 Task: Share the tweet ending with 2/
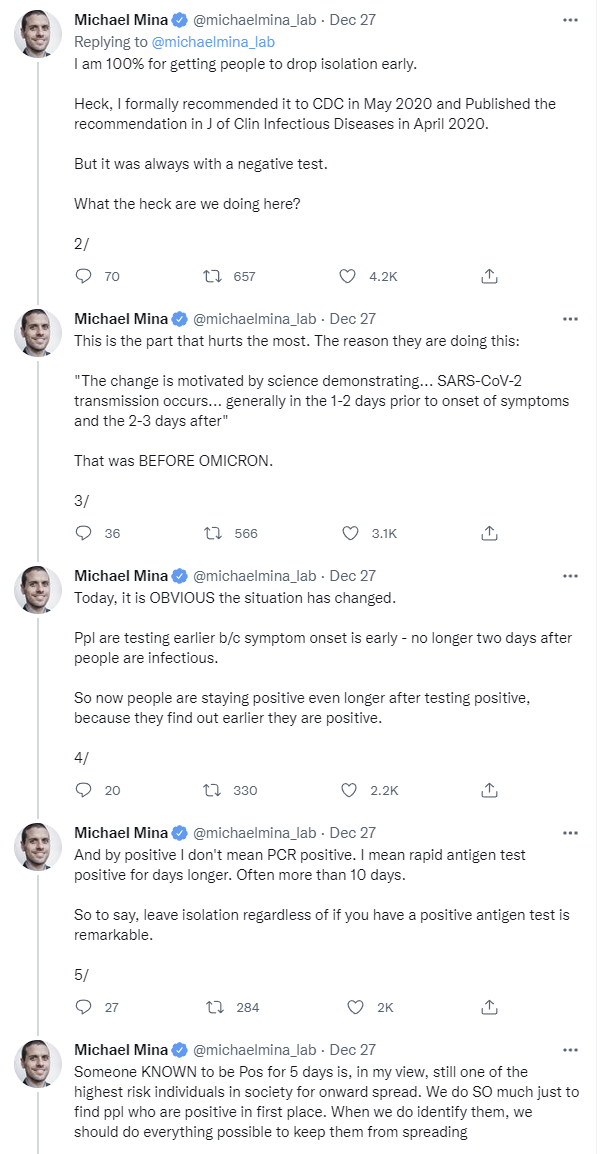[490, 276]
